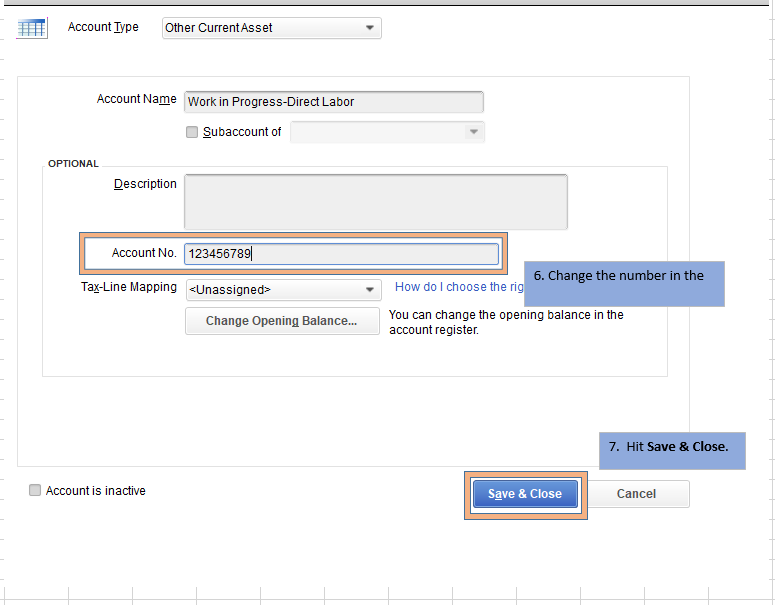
Task: Select the step 7 Save & Close callout
Action: coord(672,448)
